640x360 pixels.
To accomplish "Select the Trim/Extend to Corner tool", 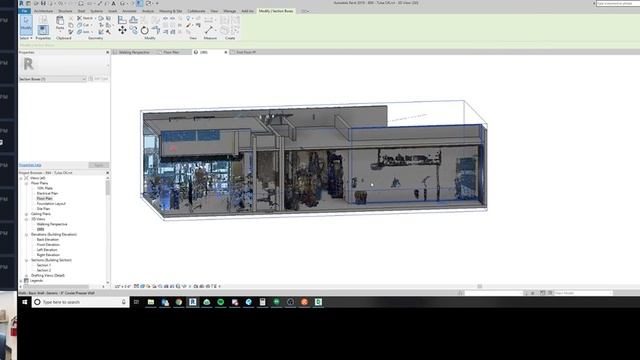I will (x=156, y=30).
